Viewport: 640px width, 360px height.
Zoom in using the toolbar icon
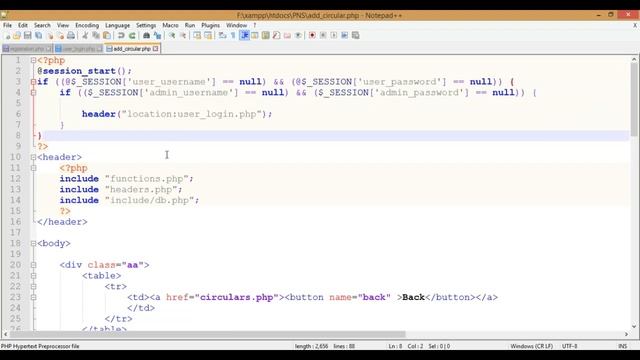(172, 36)
